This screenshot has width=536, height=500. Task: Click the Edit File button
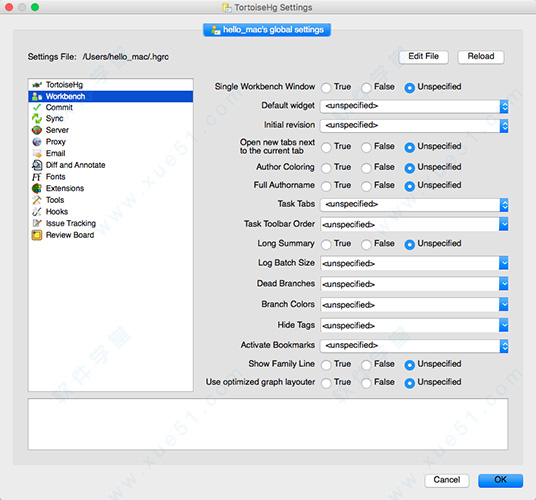[x=424, y=57]
